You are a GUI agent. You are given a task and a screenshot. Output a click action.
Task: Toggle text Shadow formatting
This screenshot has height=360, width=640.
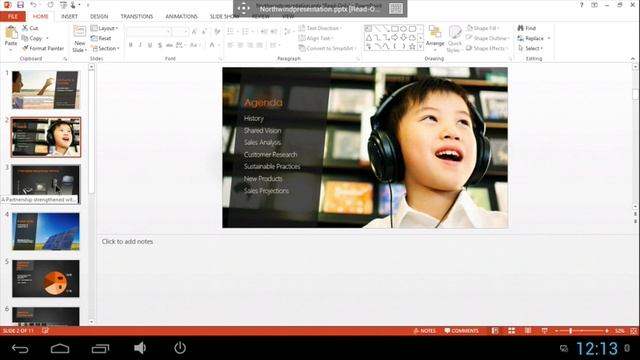click(160, 45)
